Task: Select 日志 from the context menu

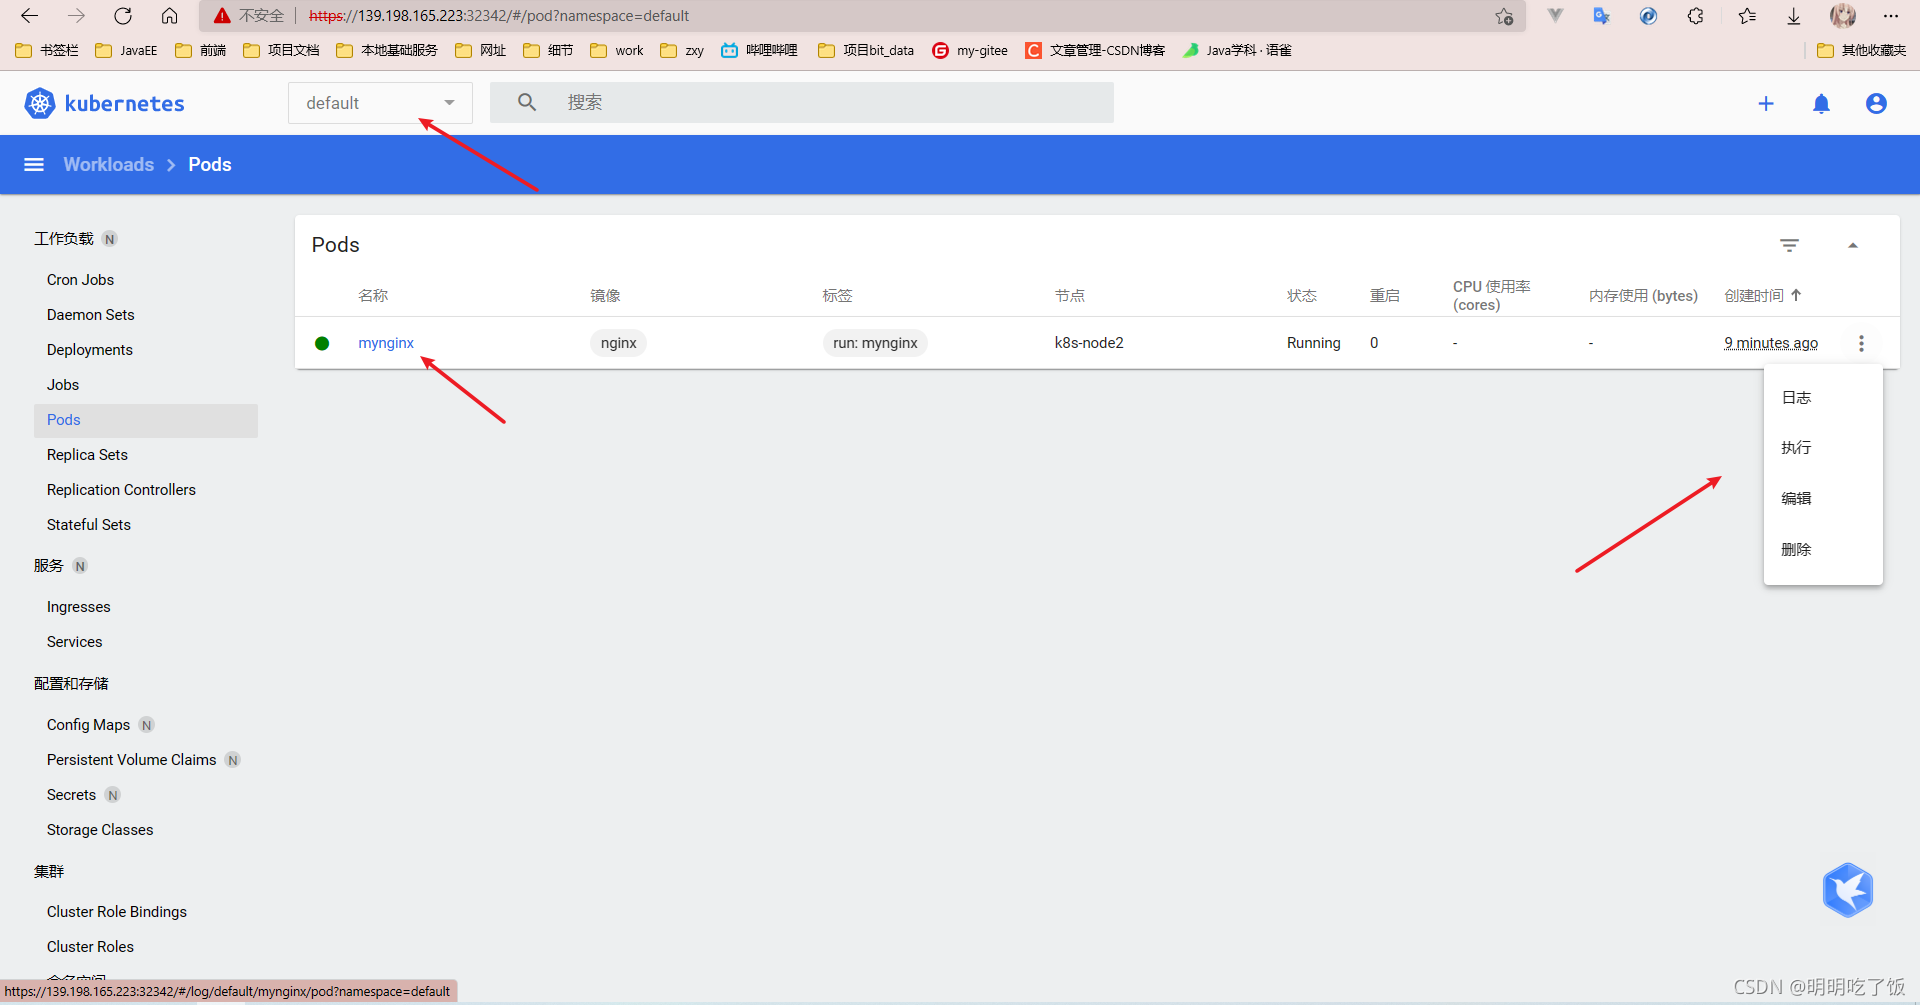Action: [1823, 398]
